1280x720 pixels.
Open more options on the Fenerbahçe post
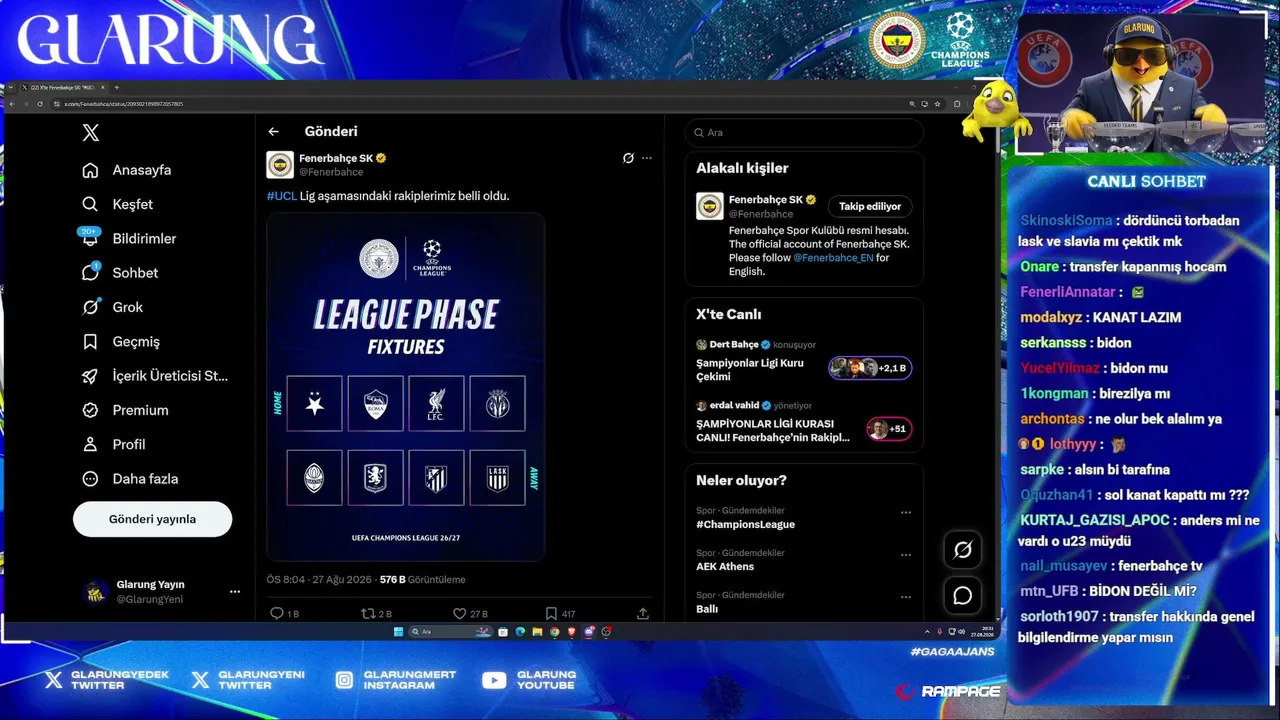point(647,158)
